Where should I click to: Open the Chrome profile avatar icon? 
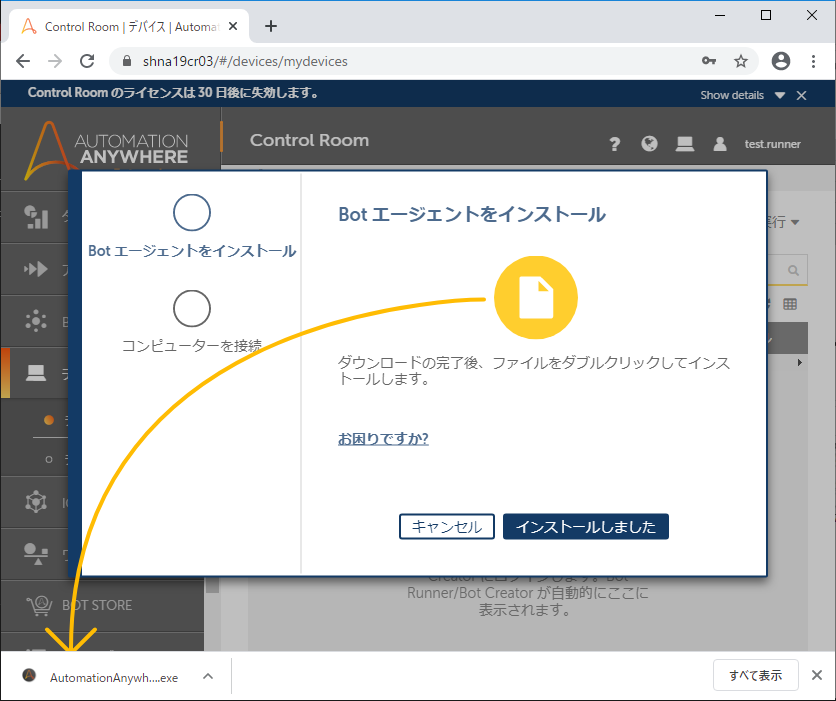tap(781, 61)
